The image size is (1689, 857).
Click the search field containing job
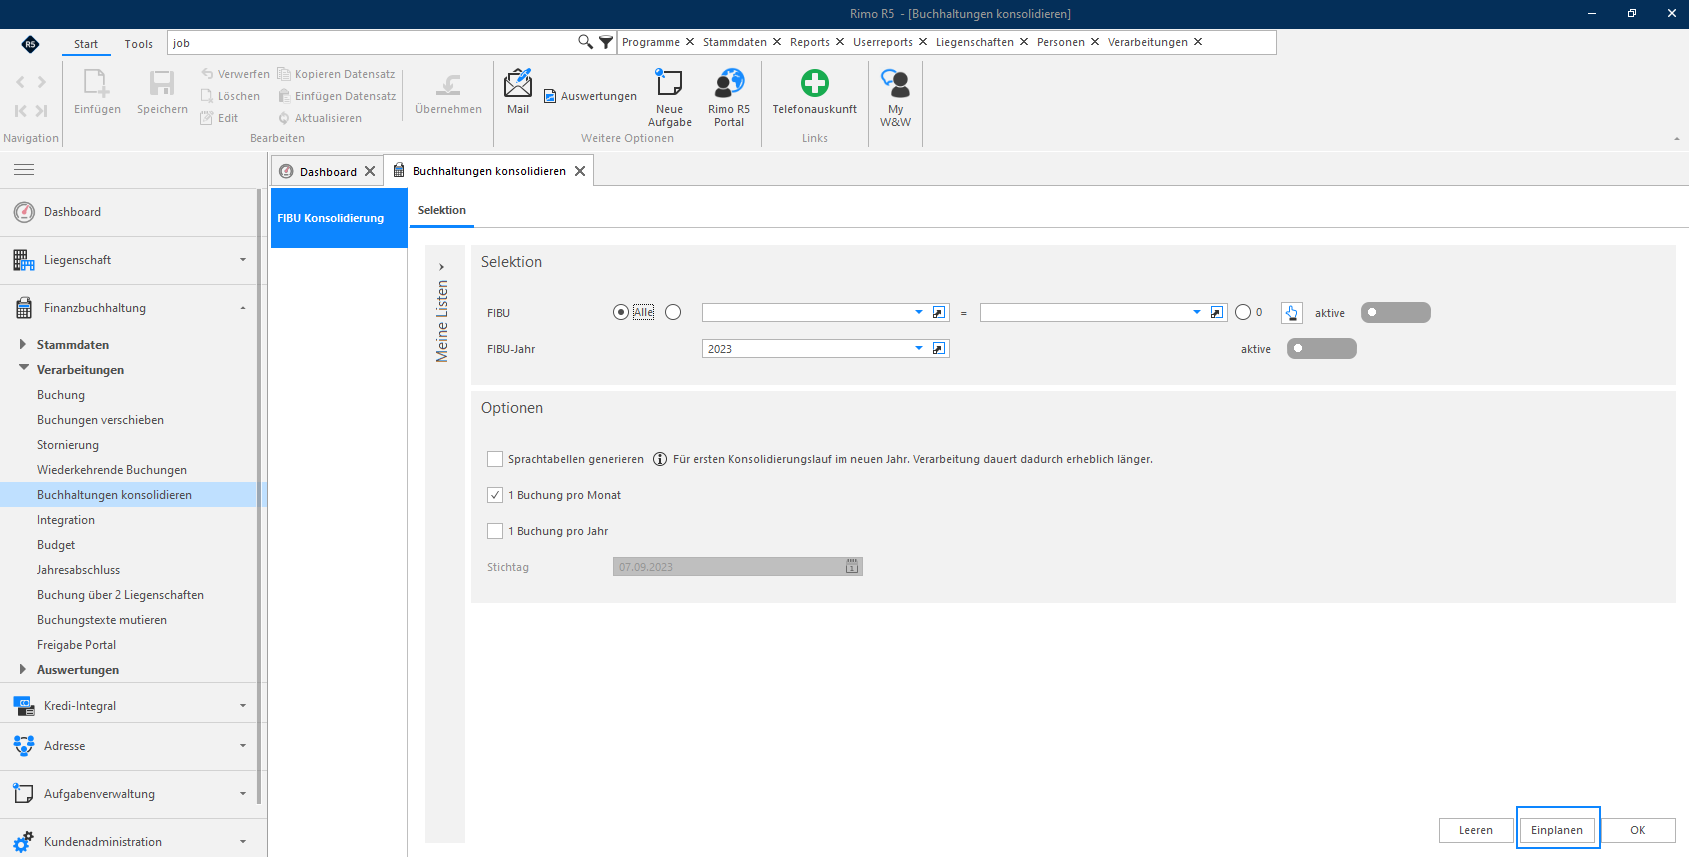pyautogui.click(x=372, y=43)
